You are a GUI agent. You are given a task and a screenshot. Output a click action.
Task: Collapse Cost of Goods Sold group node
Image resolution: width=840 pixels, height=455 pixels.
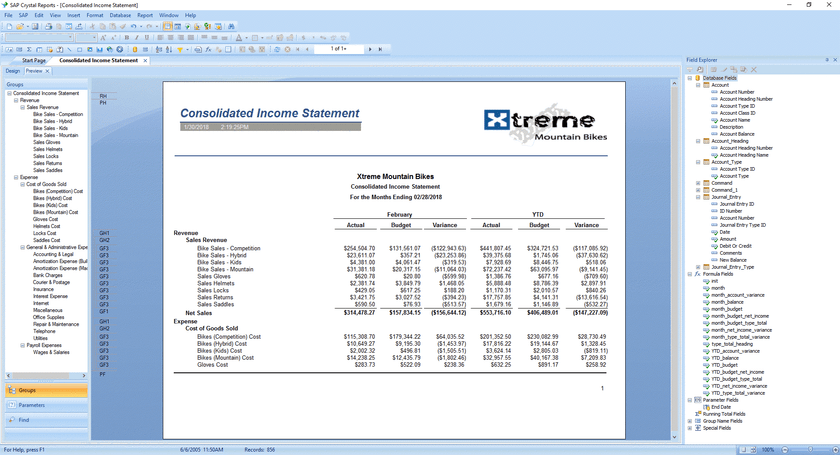pyautogui.click(x=22, y=184)
